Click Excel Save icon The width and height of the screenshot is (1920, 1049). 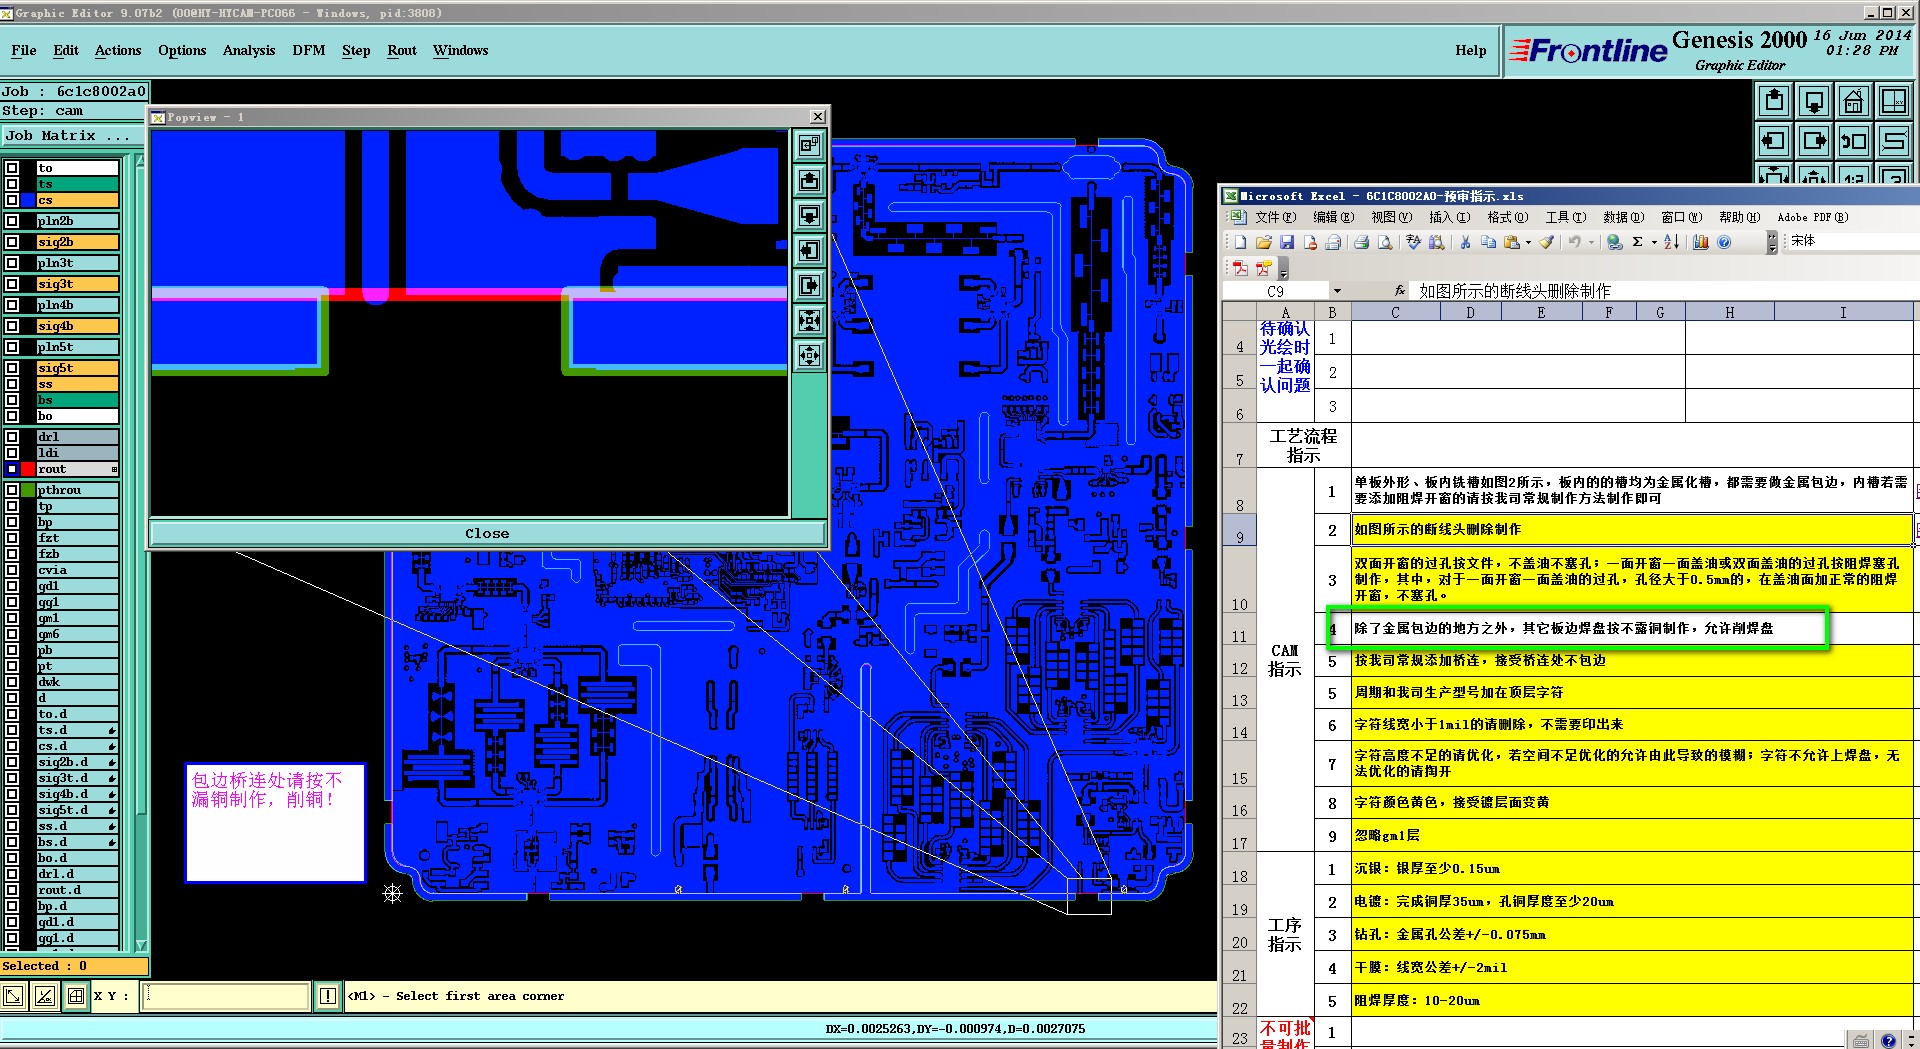pyautogui.click(x=1287, y=242)
